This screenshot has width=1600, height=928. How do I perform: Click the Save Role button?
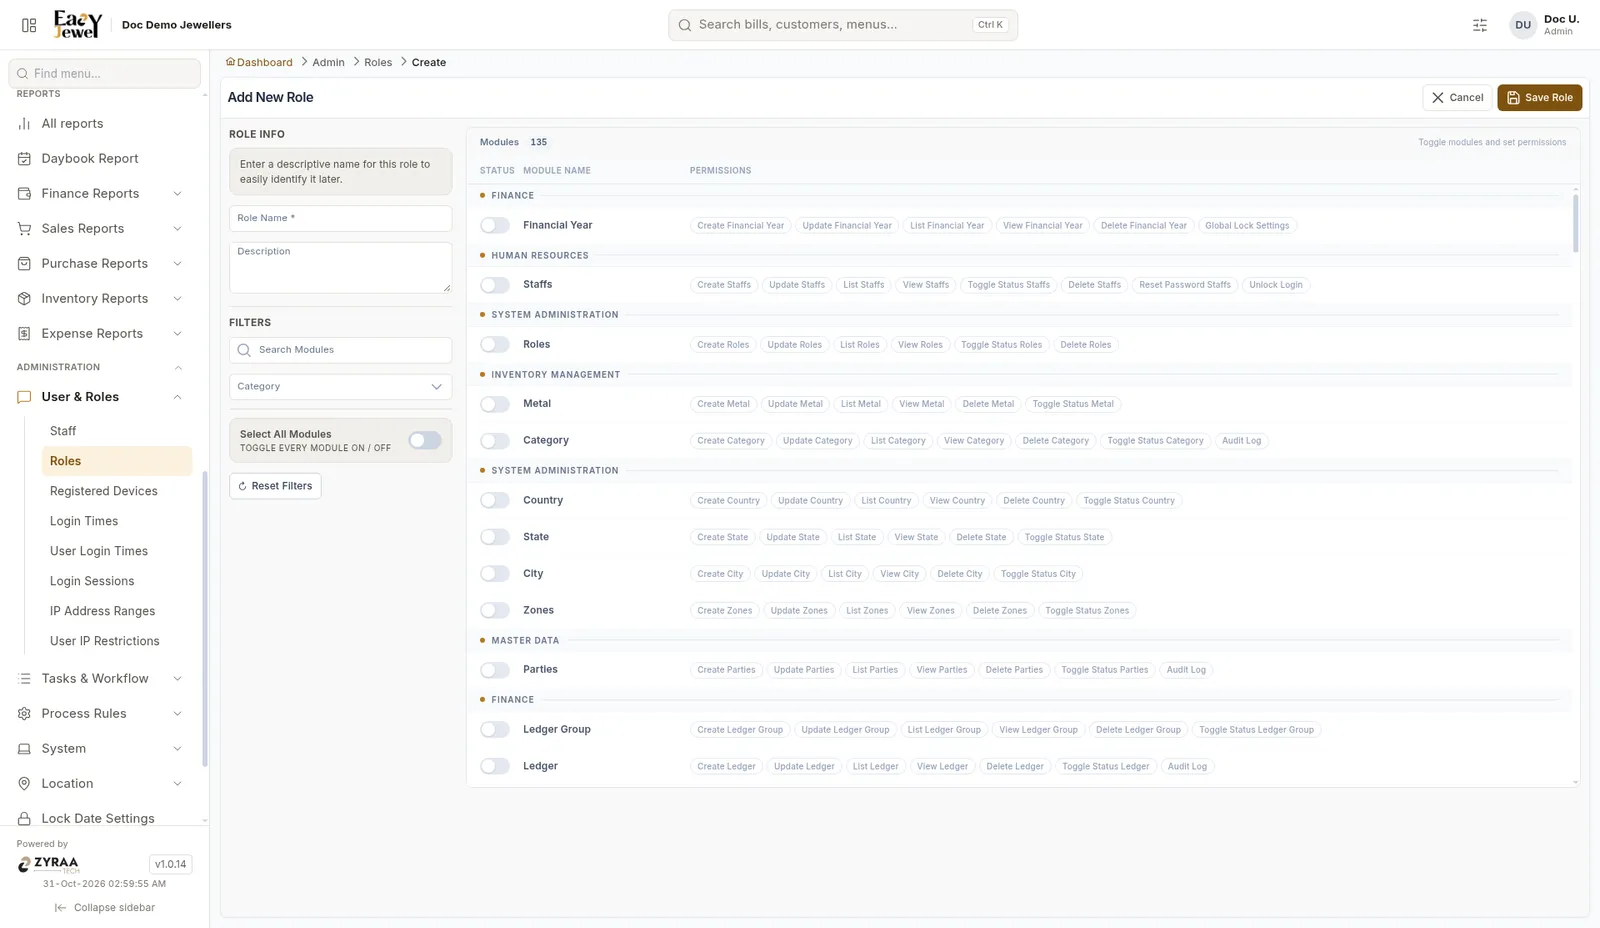pyautogui.click(x=1539, y=97)
